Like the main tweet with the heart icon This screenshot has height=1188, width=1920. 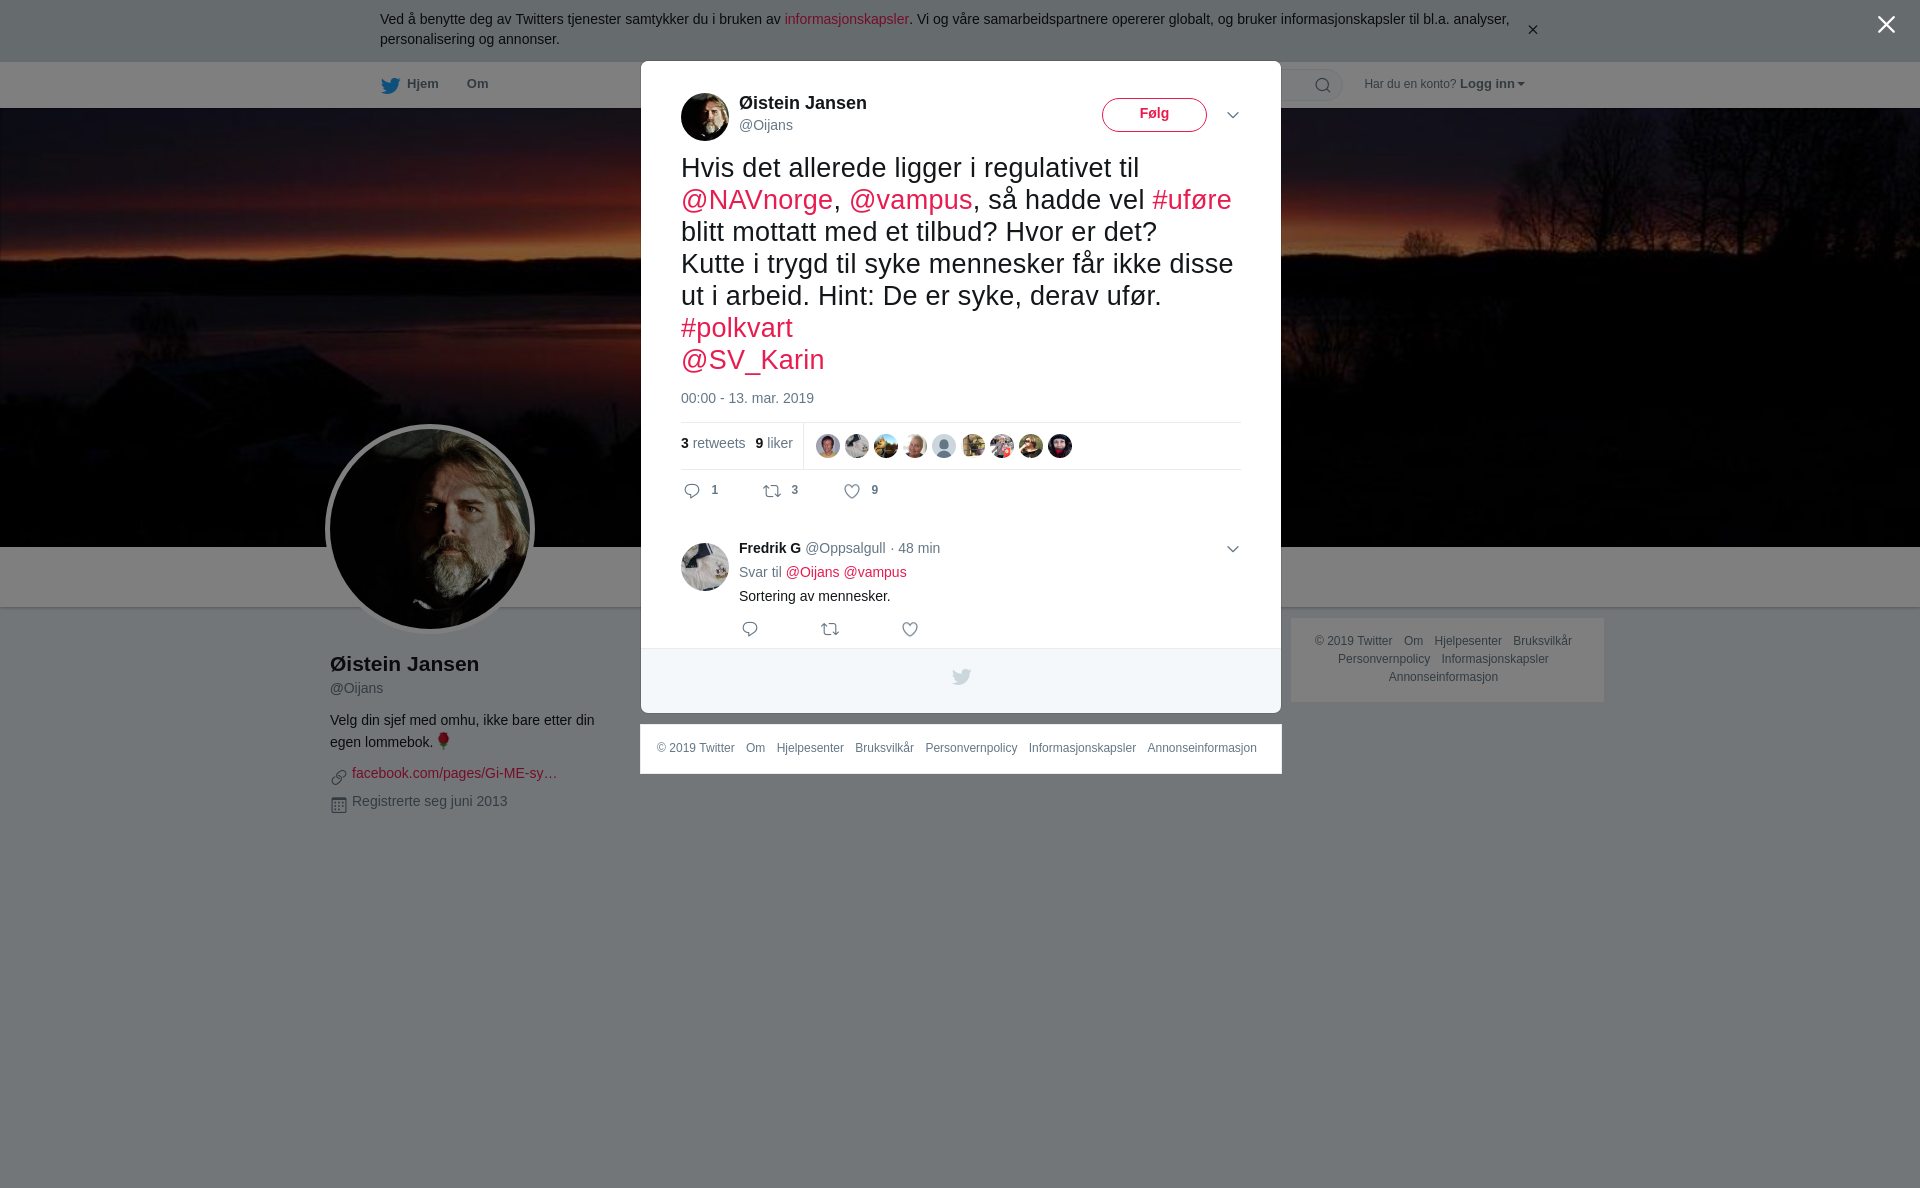click(x=852, y=491)
